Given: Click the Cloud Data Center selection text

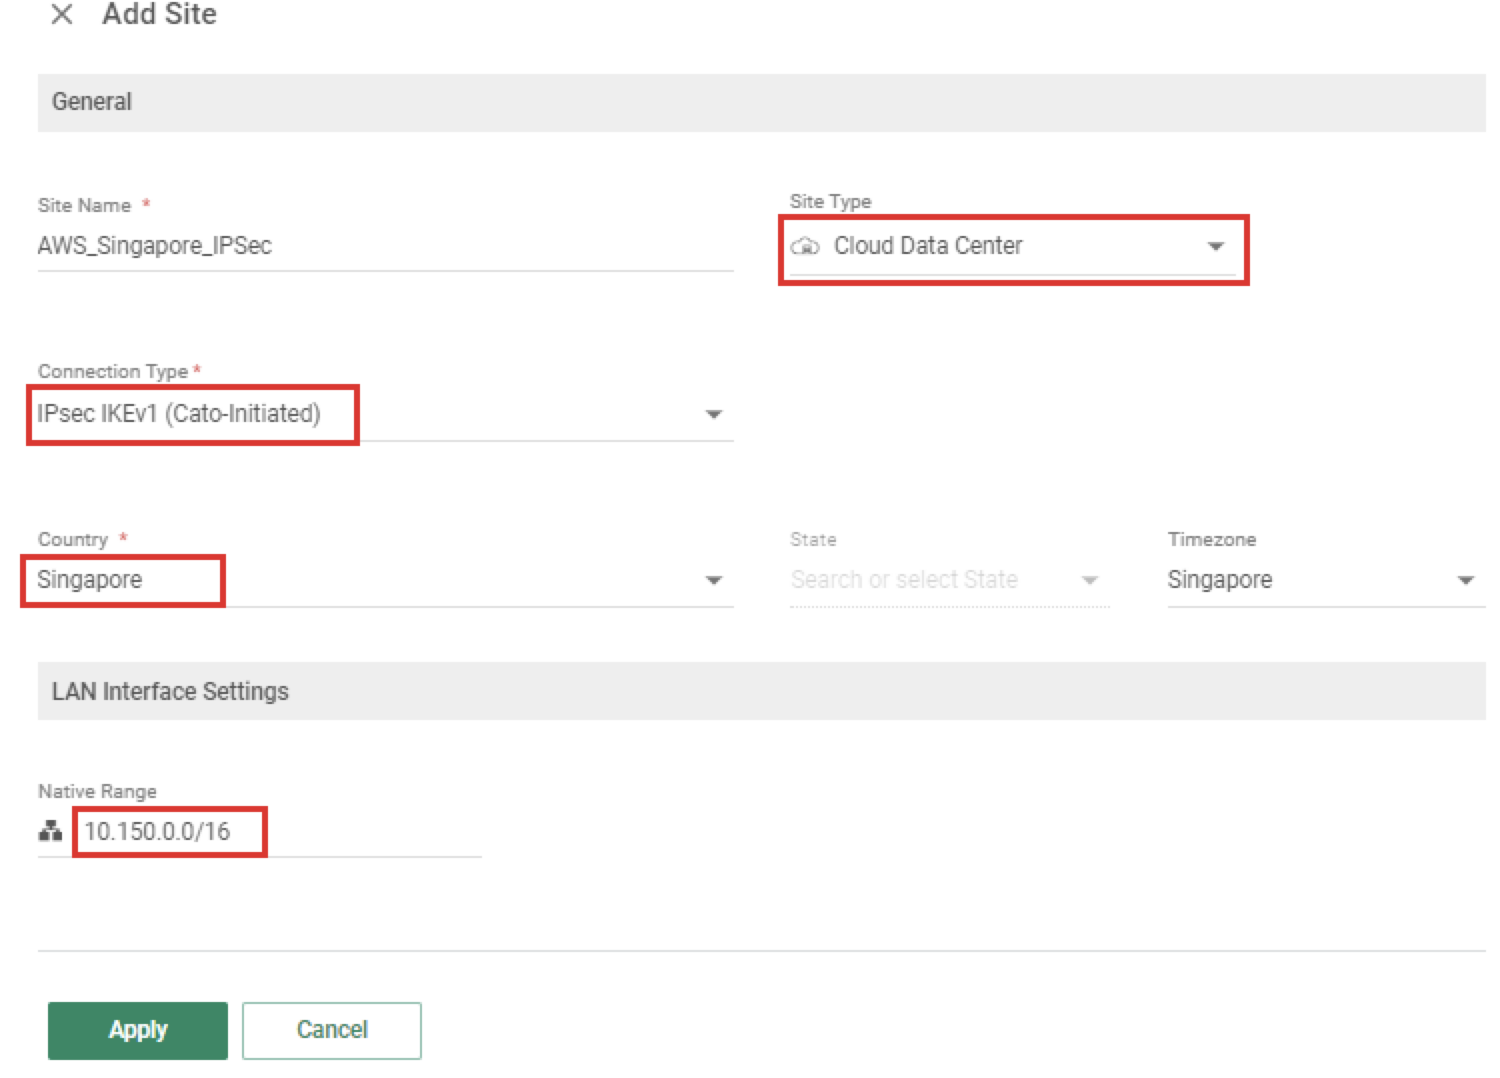Looking at the screenshot, I should point(928,246).
